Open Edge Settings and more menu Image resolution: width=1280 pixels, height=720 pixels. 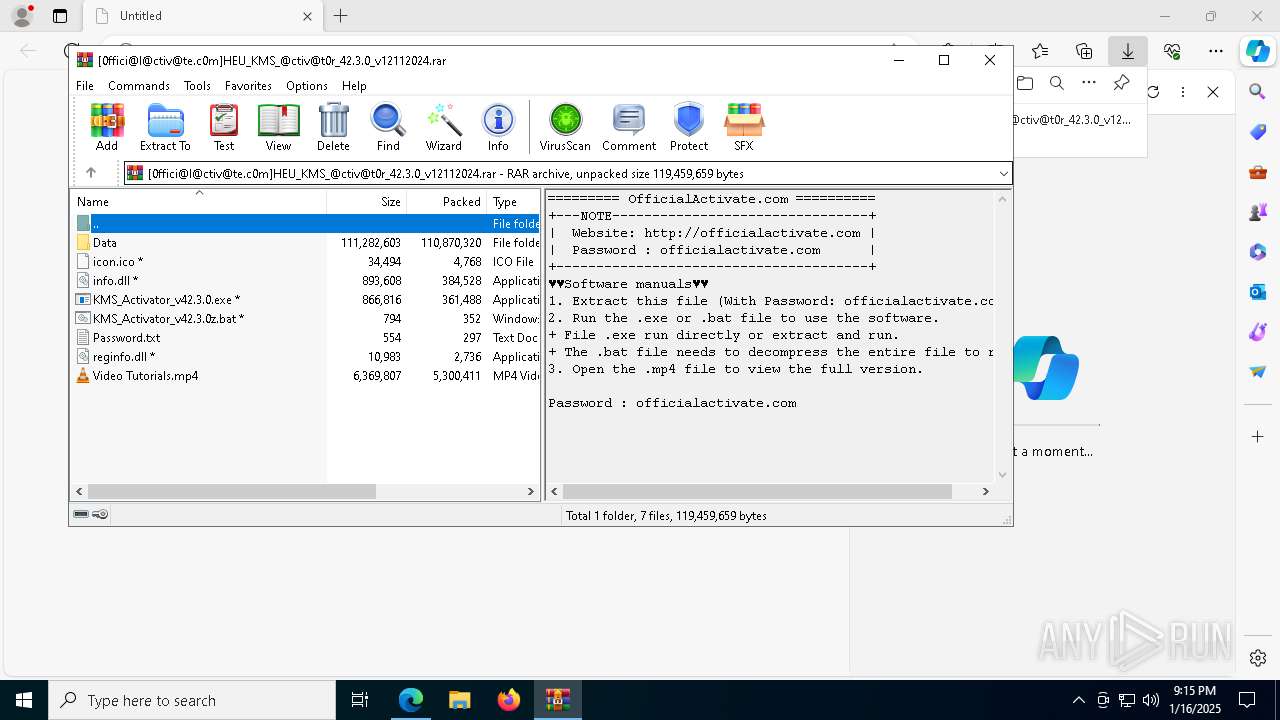tap(1215, 51)
